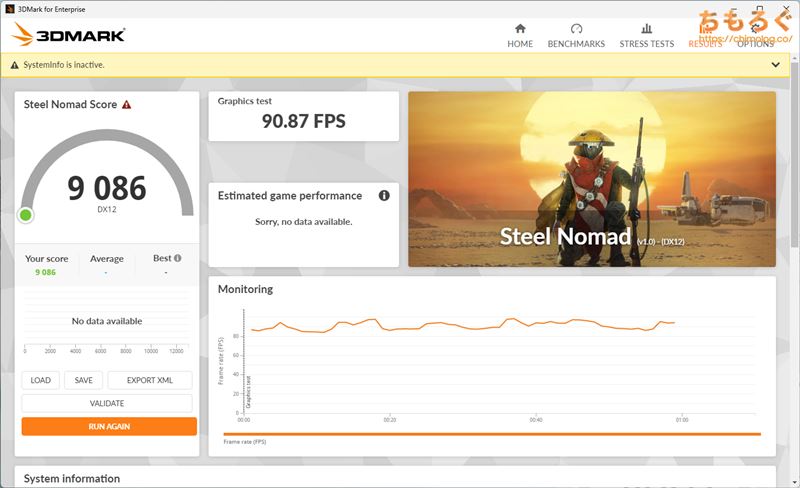Click the VALIDATE button

click(107, 403)
